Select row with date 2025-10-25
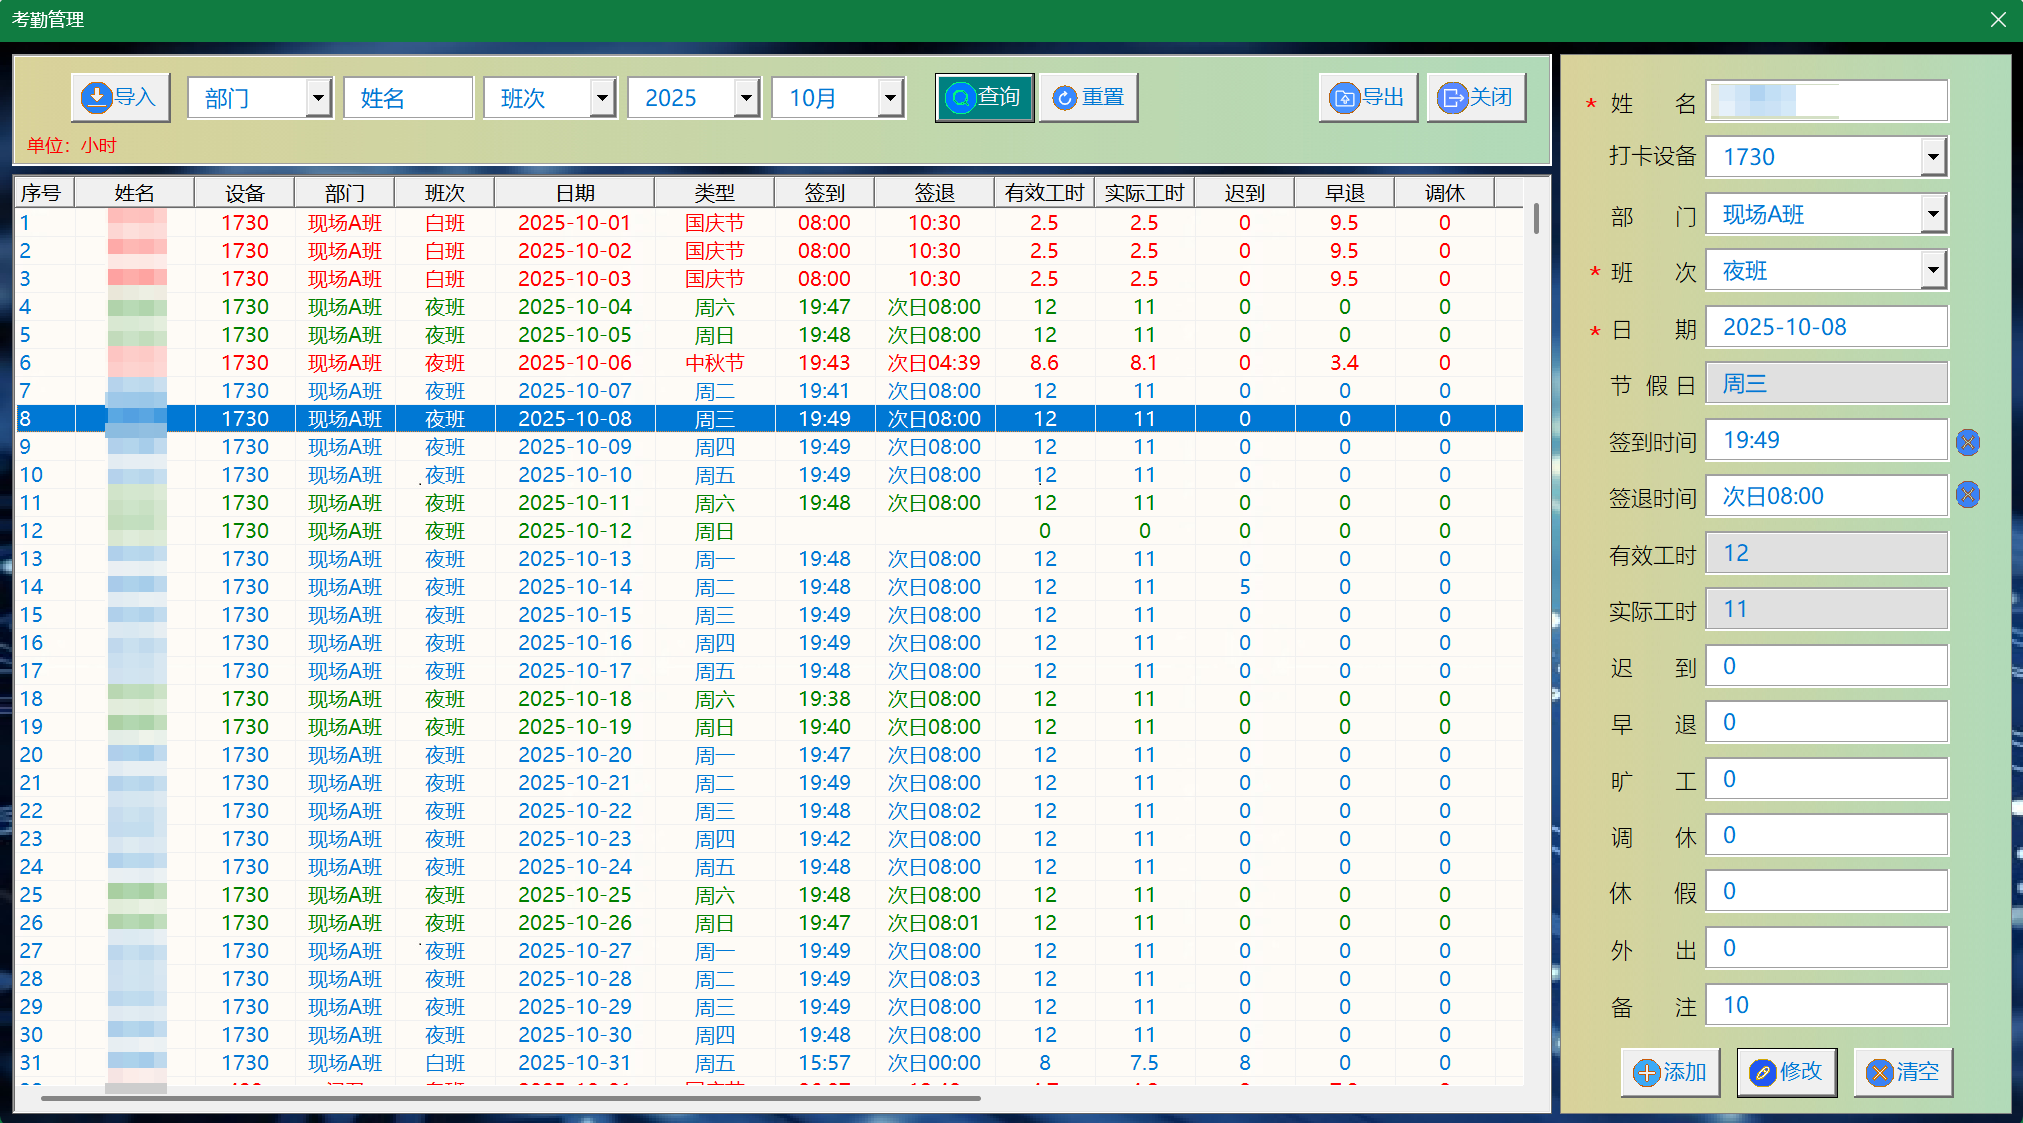 [x=768, y=895]
